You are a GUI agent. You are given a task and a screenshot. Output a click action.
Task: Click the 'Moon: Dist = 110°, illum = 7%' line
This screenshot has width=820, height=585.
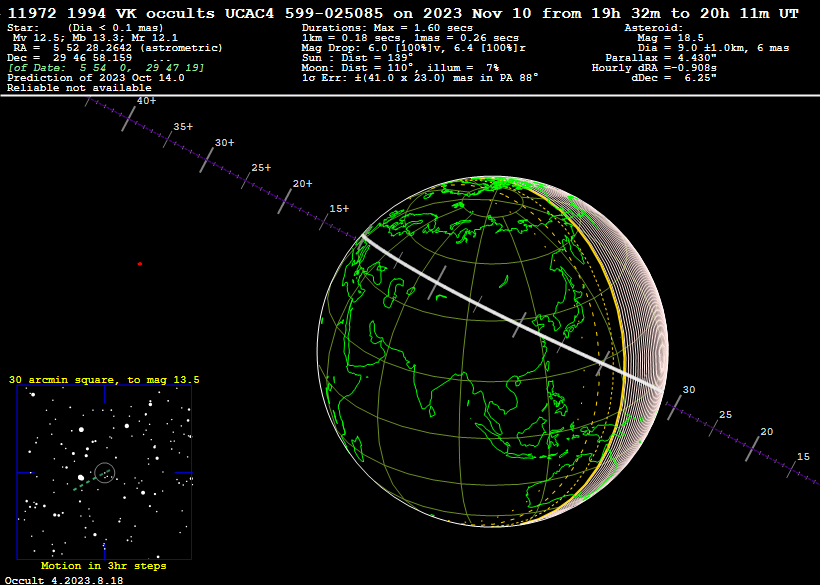[400, 68]
